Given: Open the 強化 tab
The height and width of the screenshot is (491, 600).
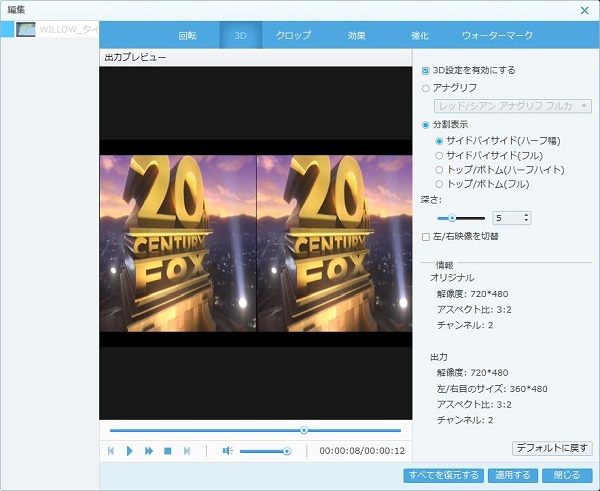Looking at the screenshot, I should 420,36.
